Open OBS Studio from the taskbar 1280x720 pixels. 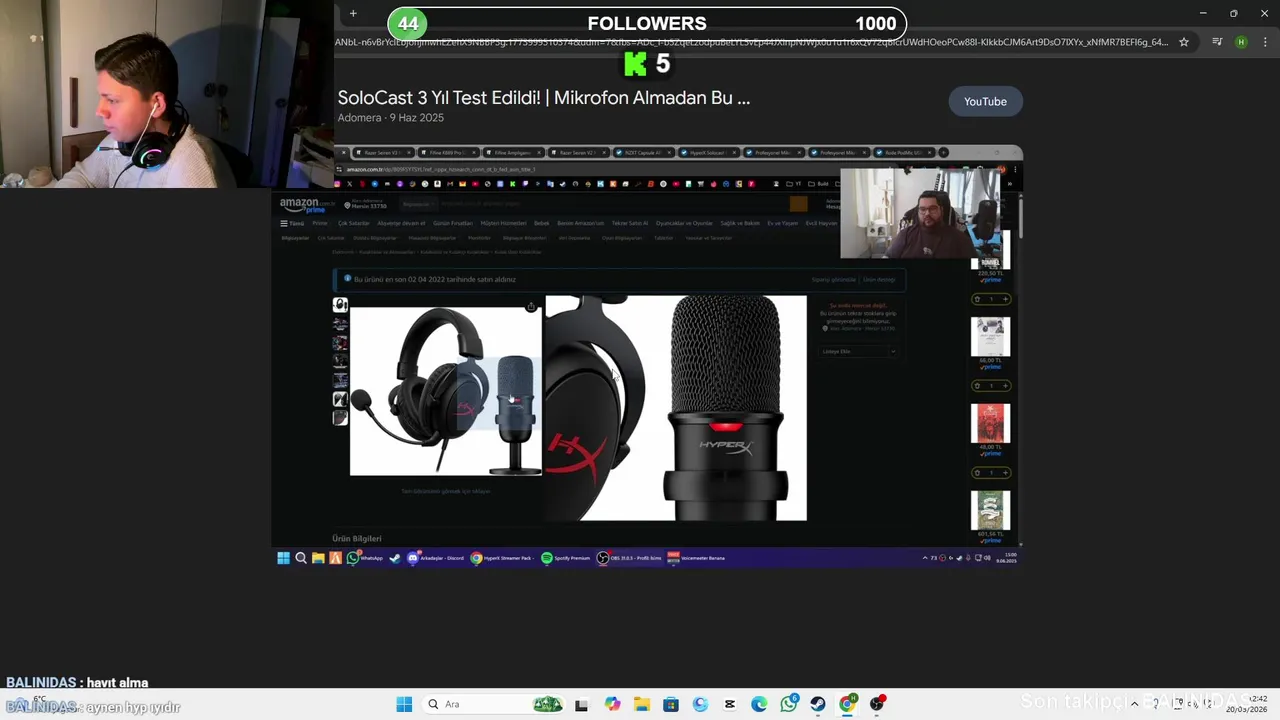(x=877, y=704)
